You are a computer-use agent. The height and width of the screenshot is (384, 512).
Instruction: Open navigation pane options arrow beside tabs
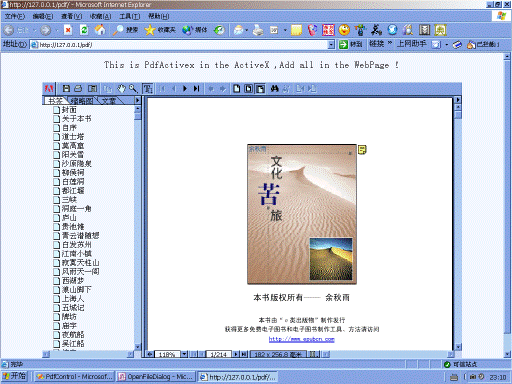click(x=137, y=100)
